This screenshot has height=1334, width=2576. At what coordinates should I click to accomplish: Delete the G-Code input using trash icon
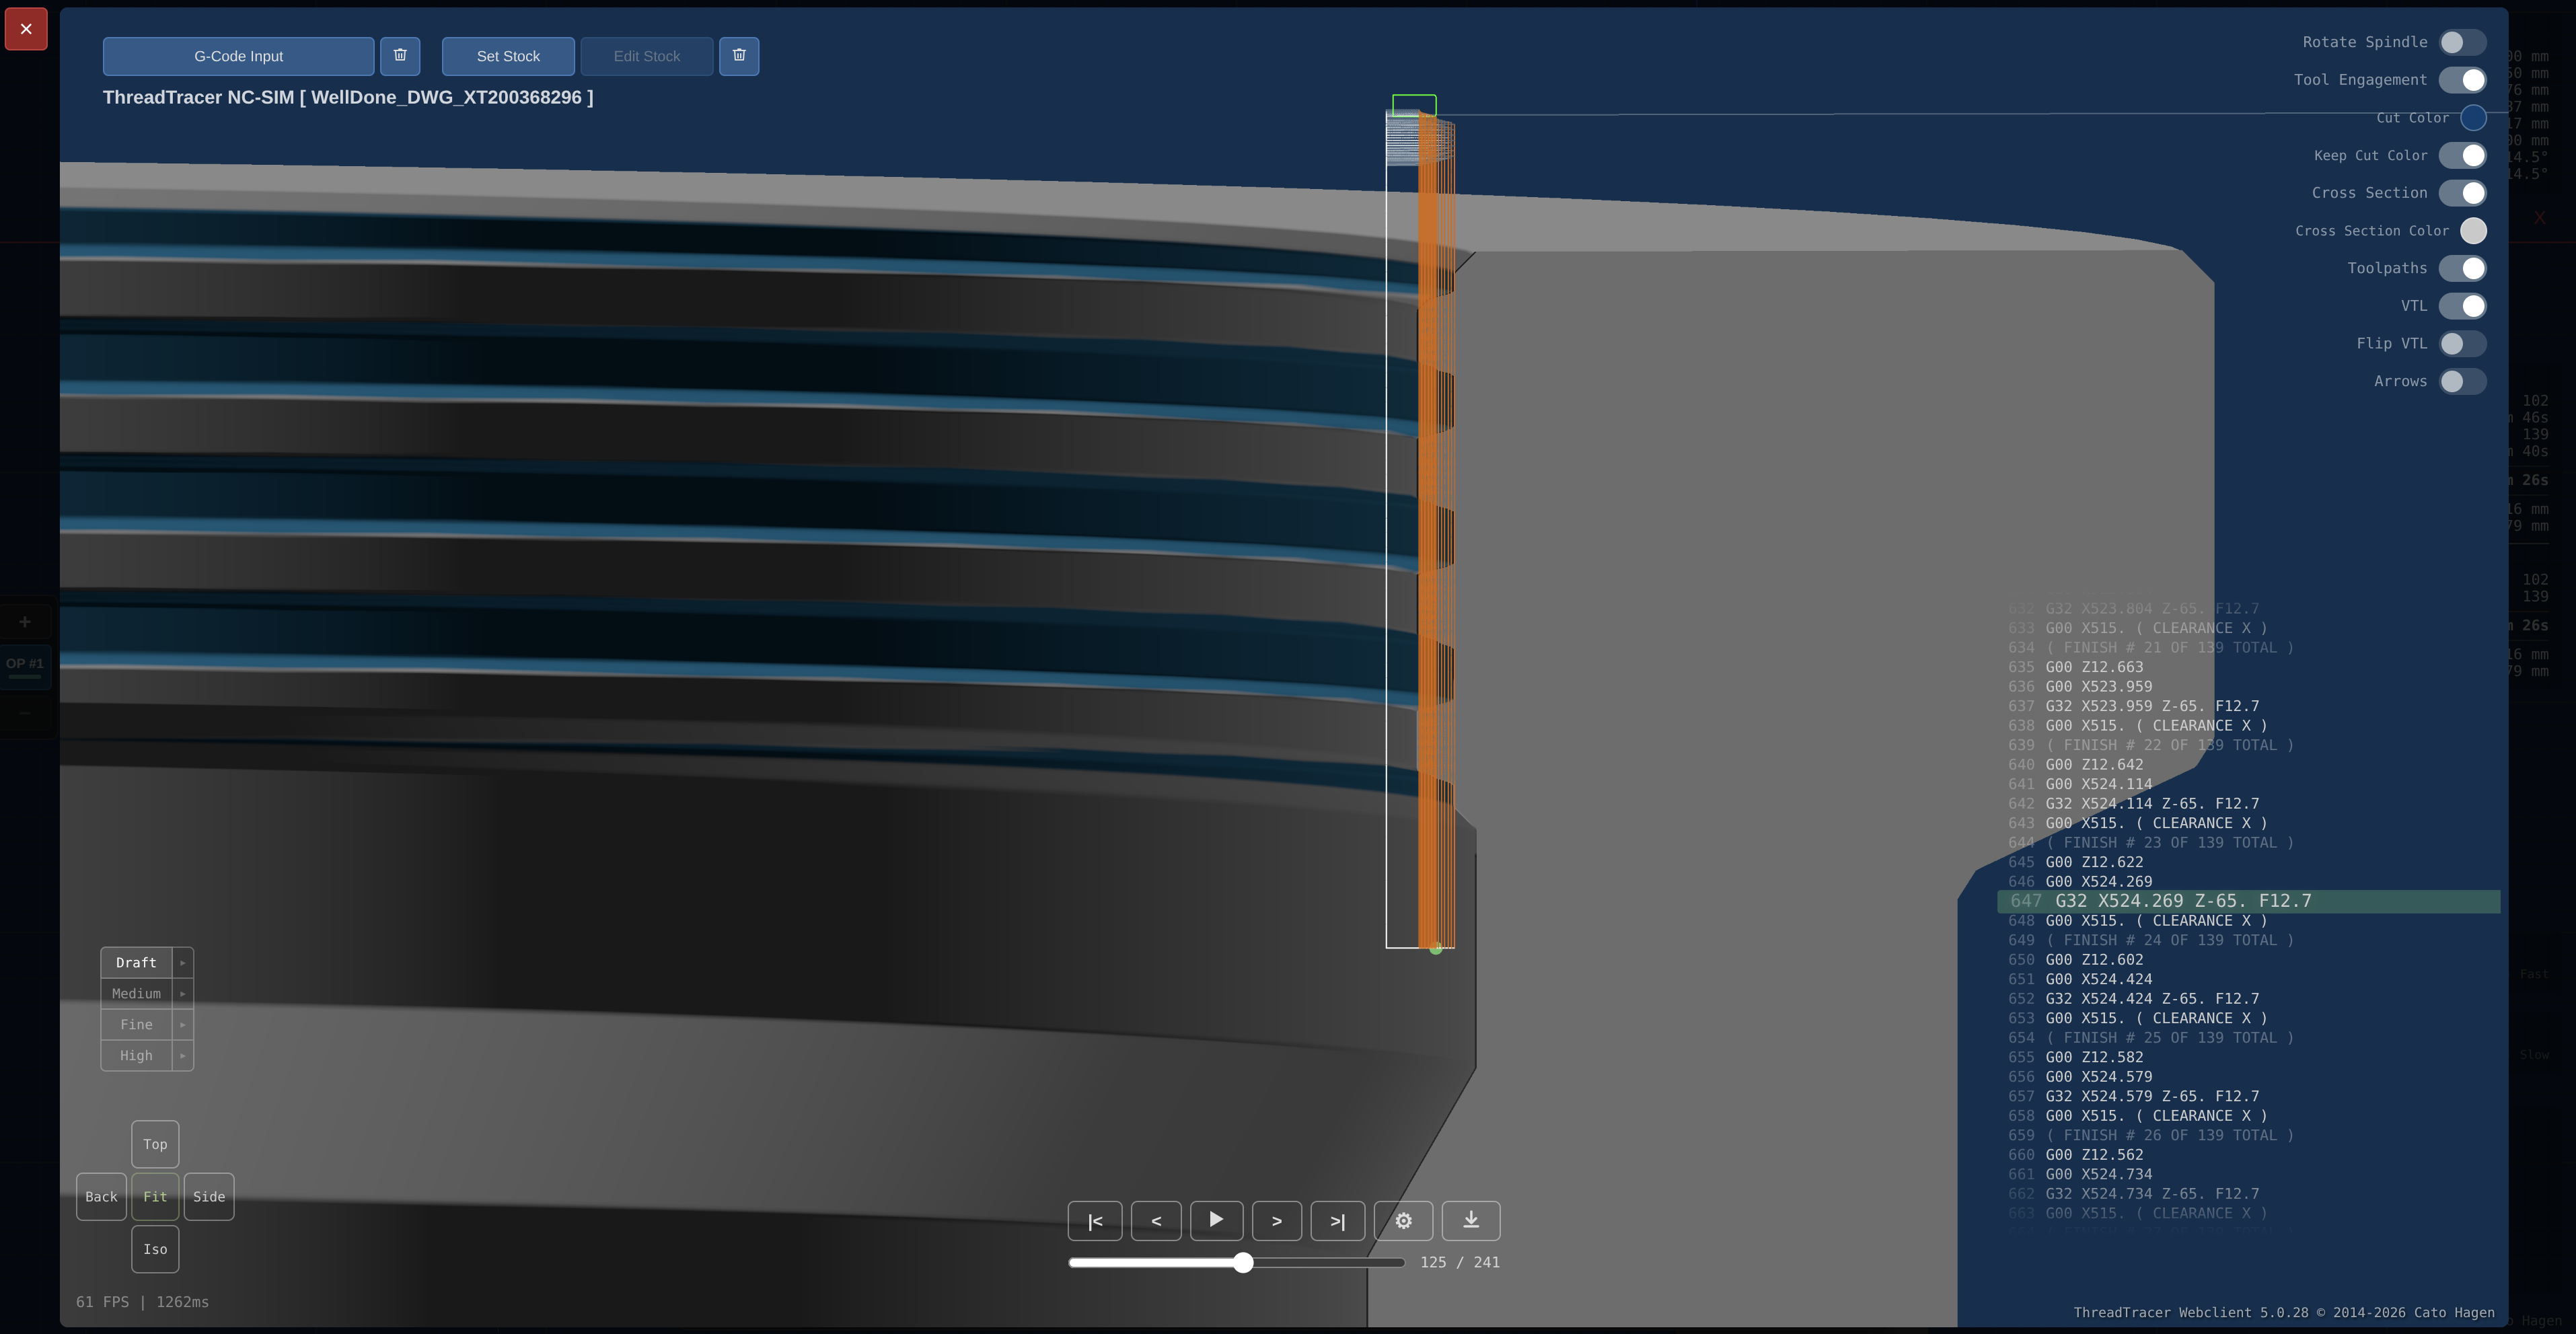400,56
